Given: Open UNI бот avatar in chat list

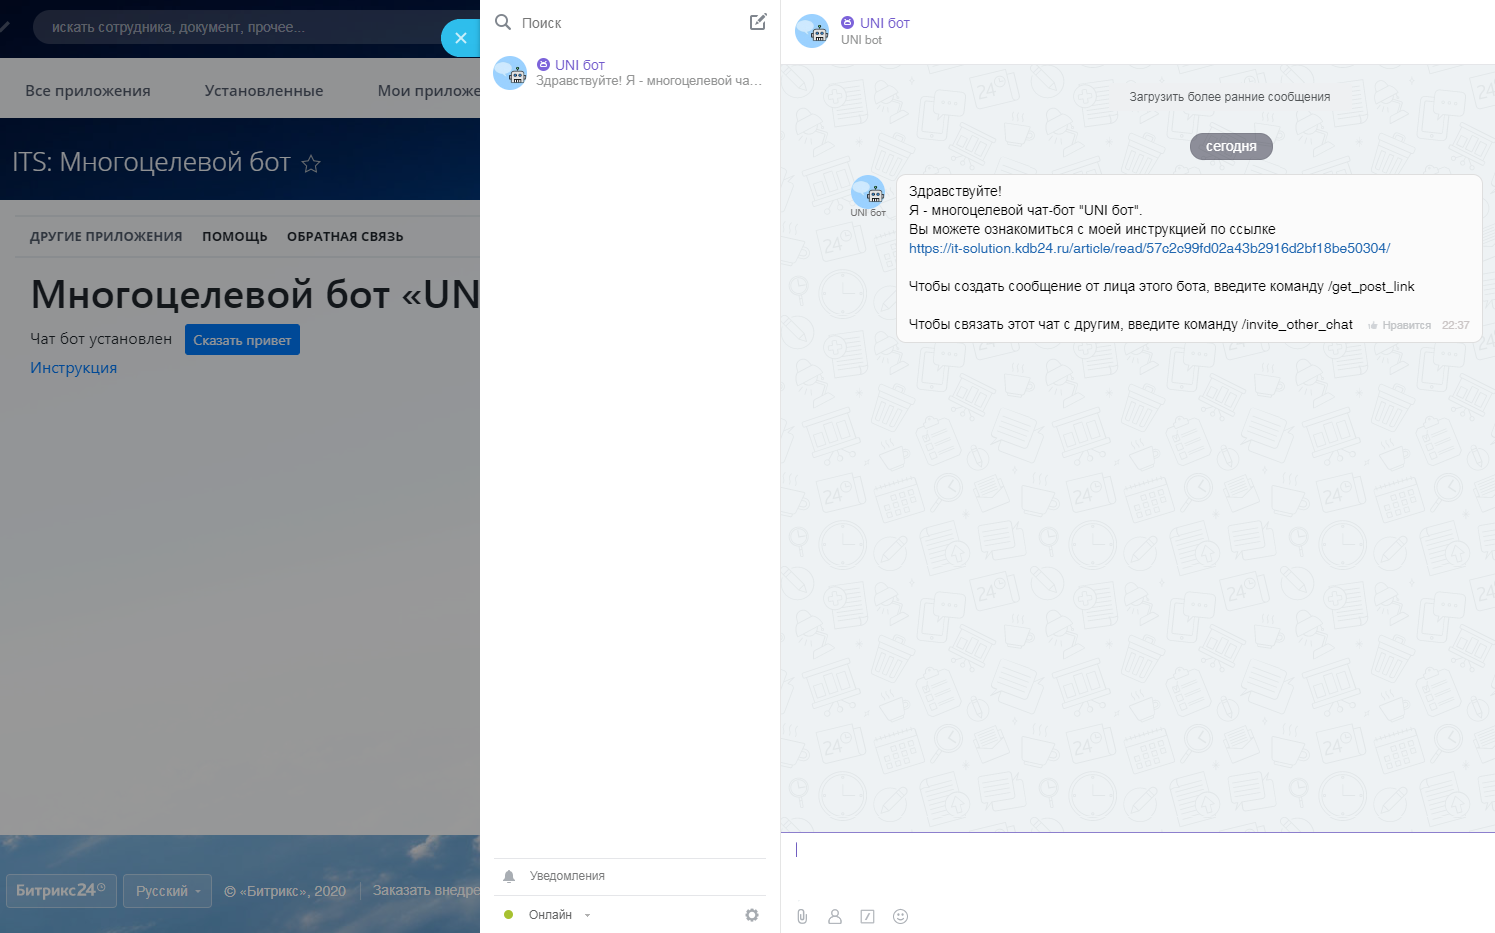Looking at the screenshot, I should click(510, 73).
